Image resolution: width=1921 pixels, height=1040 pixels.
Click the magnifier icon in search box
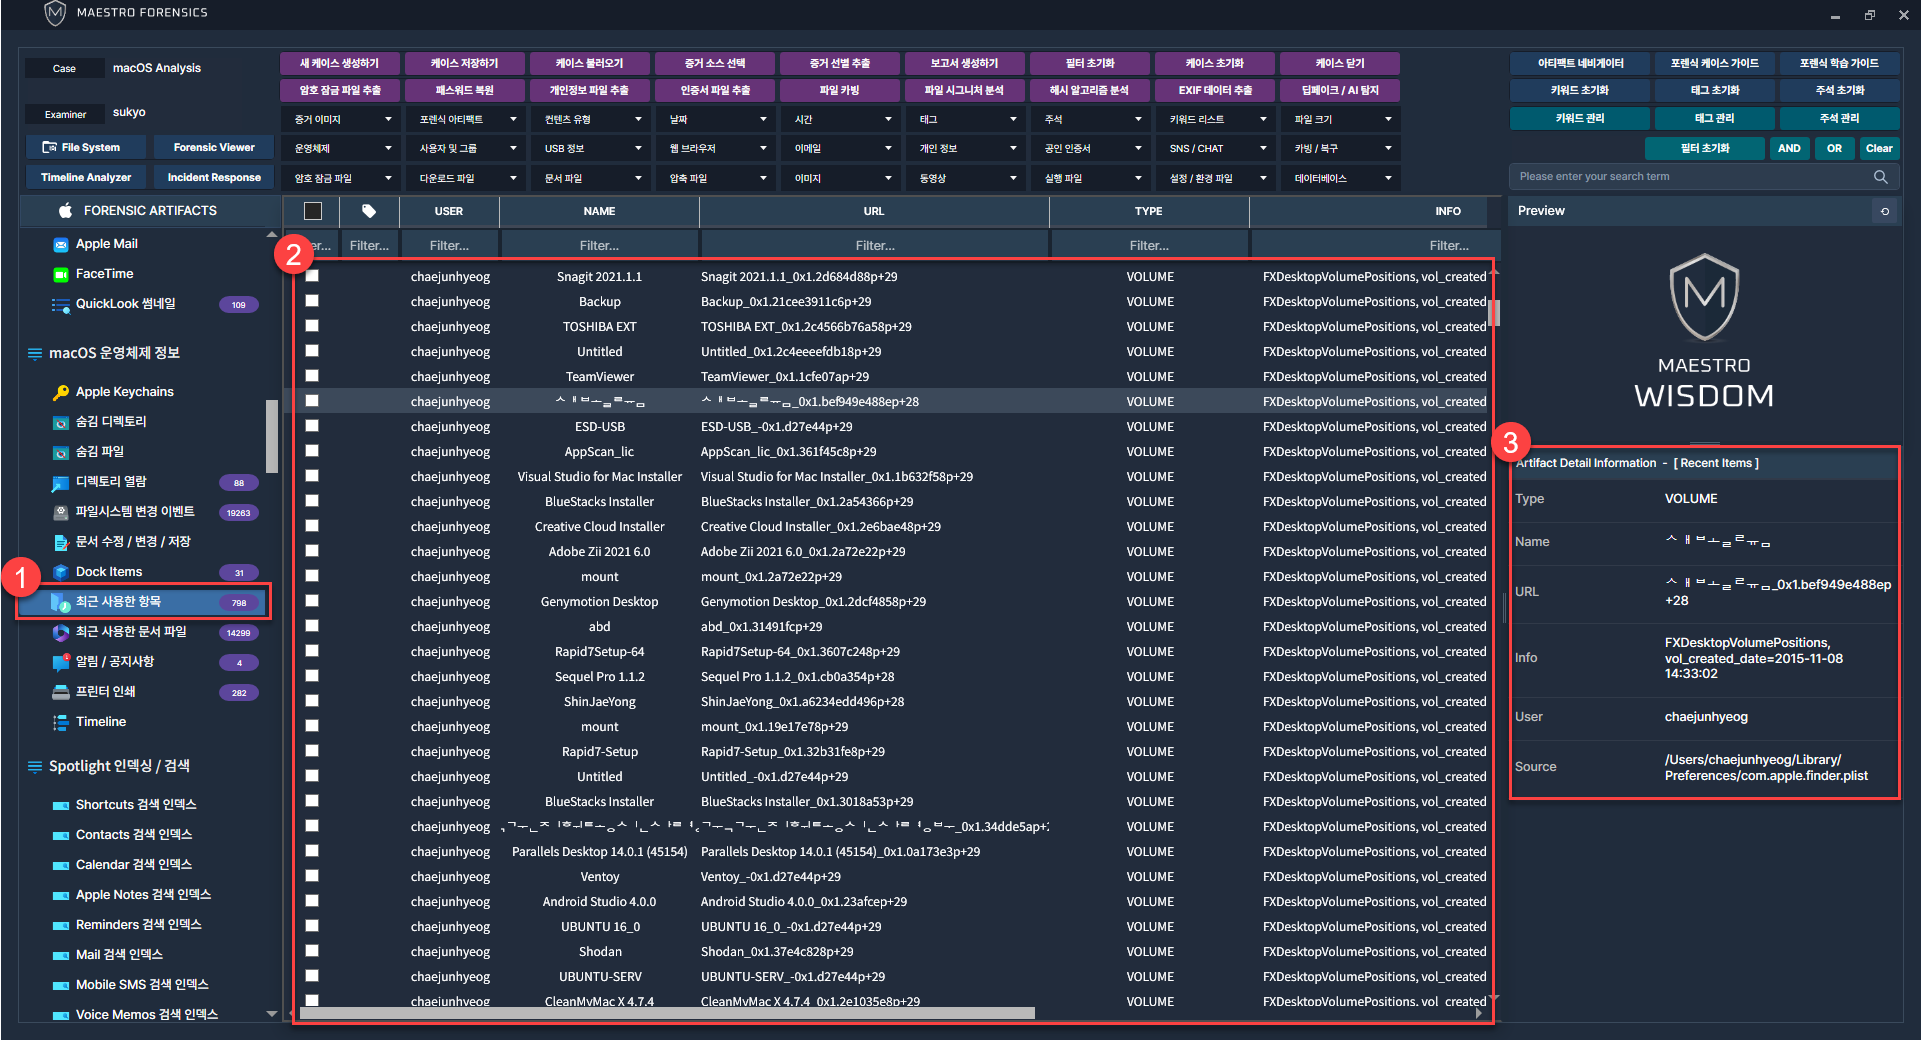pos(1880,177)
